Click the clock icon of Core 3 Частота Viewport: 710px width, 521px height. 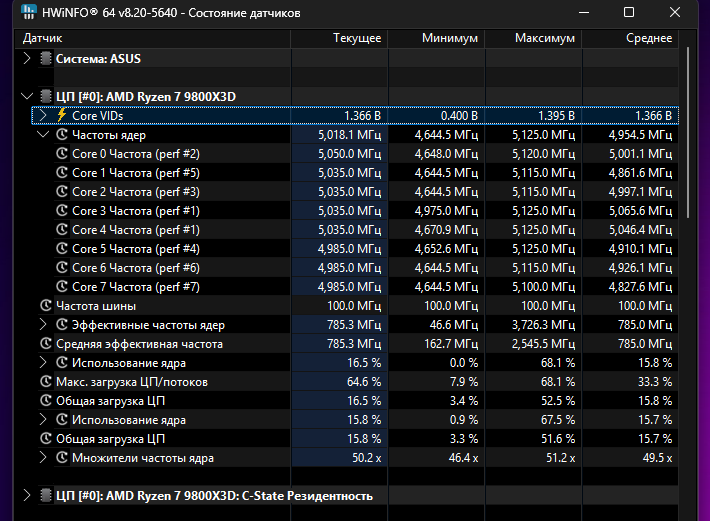[62, 210]
